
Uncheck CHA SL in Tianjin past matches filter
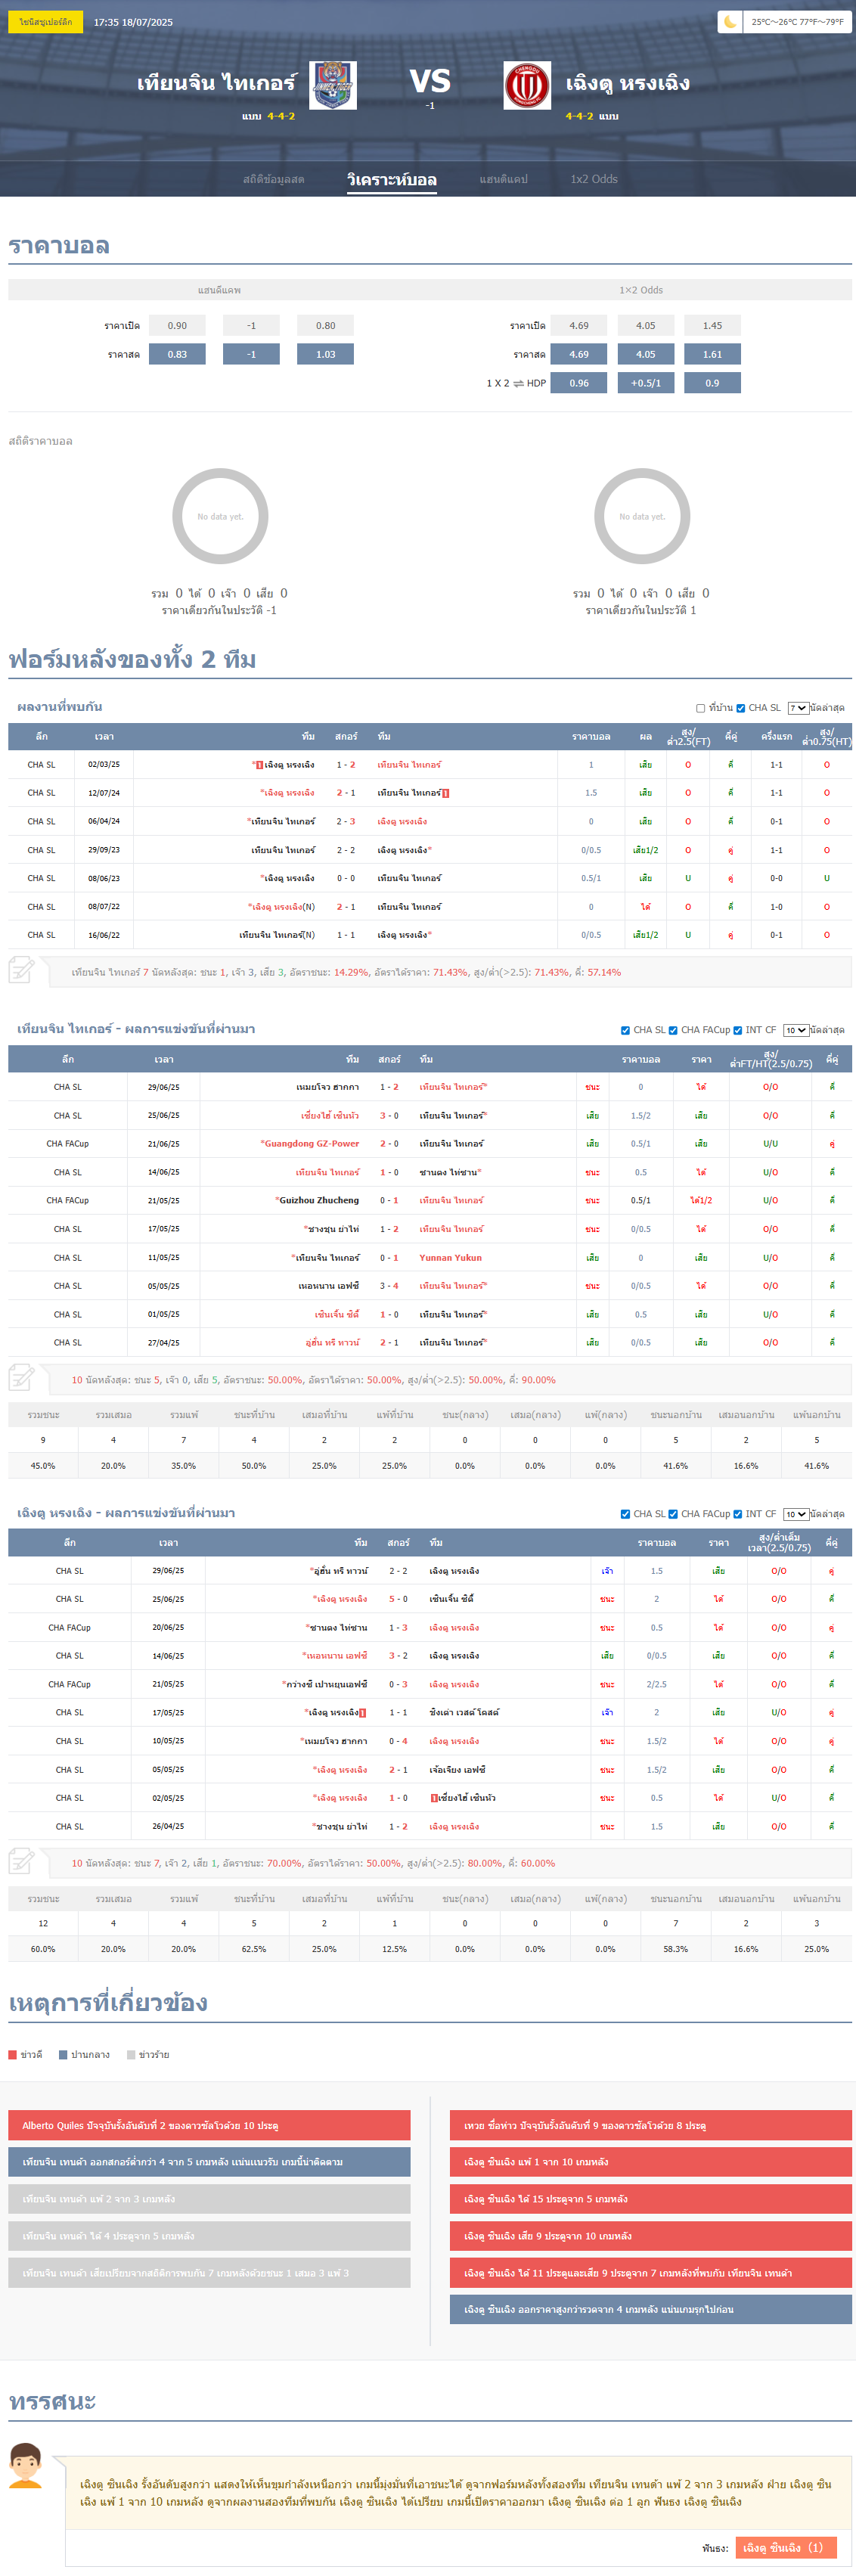pos(625,1030)
